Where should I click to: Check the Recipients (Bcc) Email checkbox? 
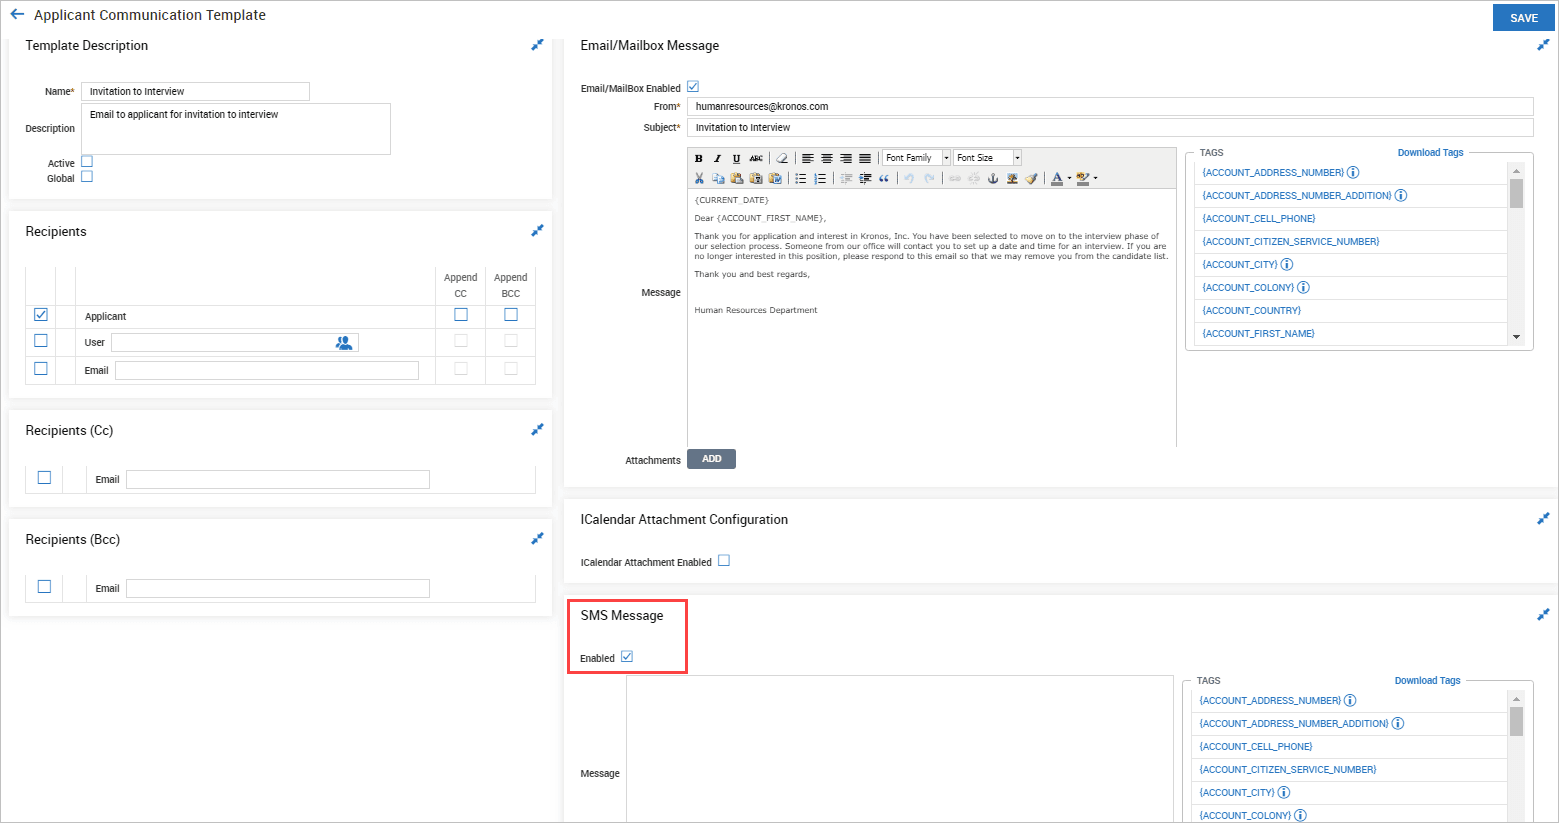pyautogui.click(x=44, y=587)
